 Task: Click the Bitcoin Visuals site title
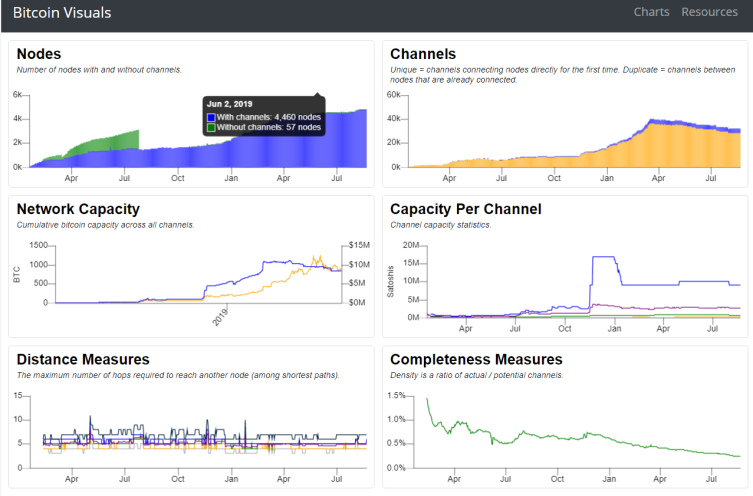[62, 13]
